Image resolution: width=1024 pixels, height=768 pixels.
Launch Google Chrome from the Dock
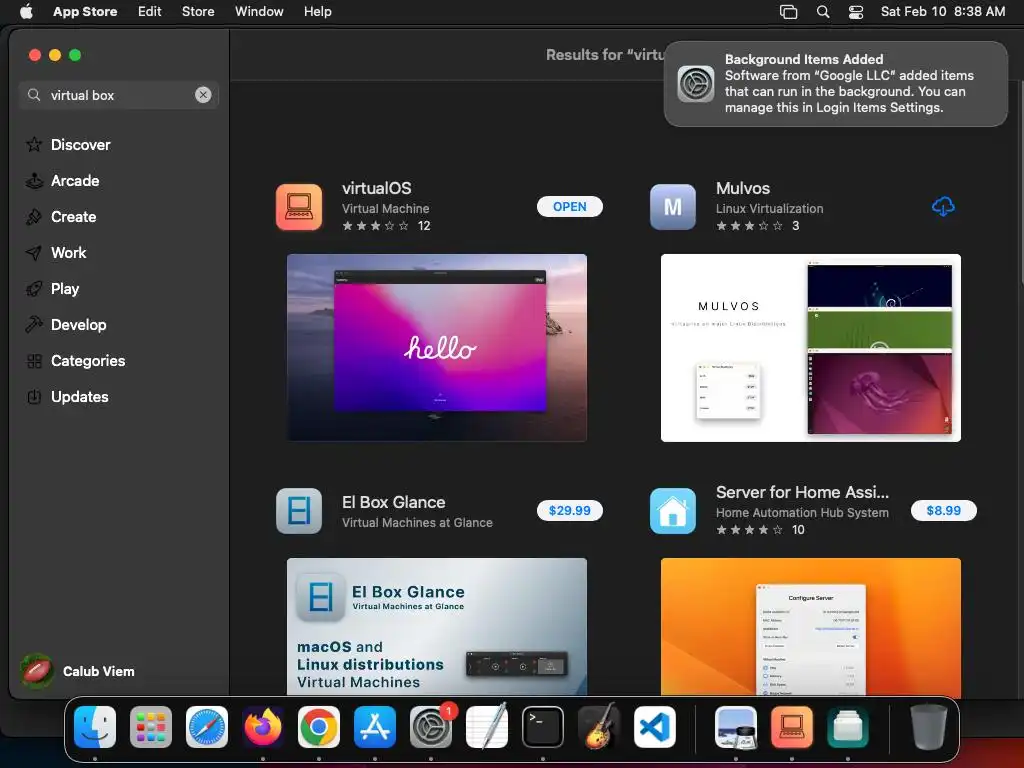click(x=319, y=727)
